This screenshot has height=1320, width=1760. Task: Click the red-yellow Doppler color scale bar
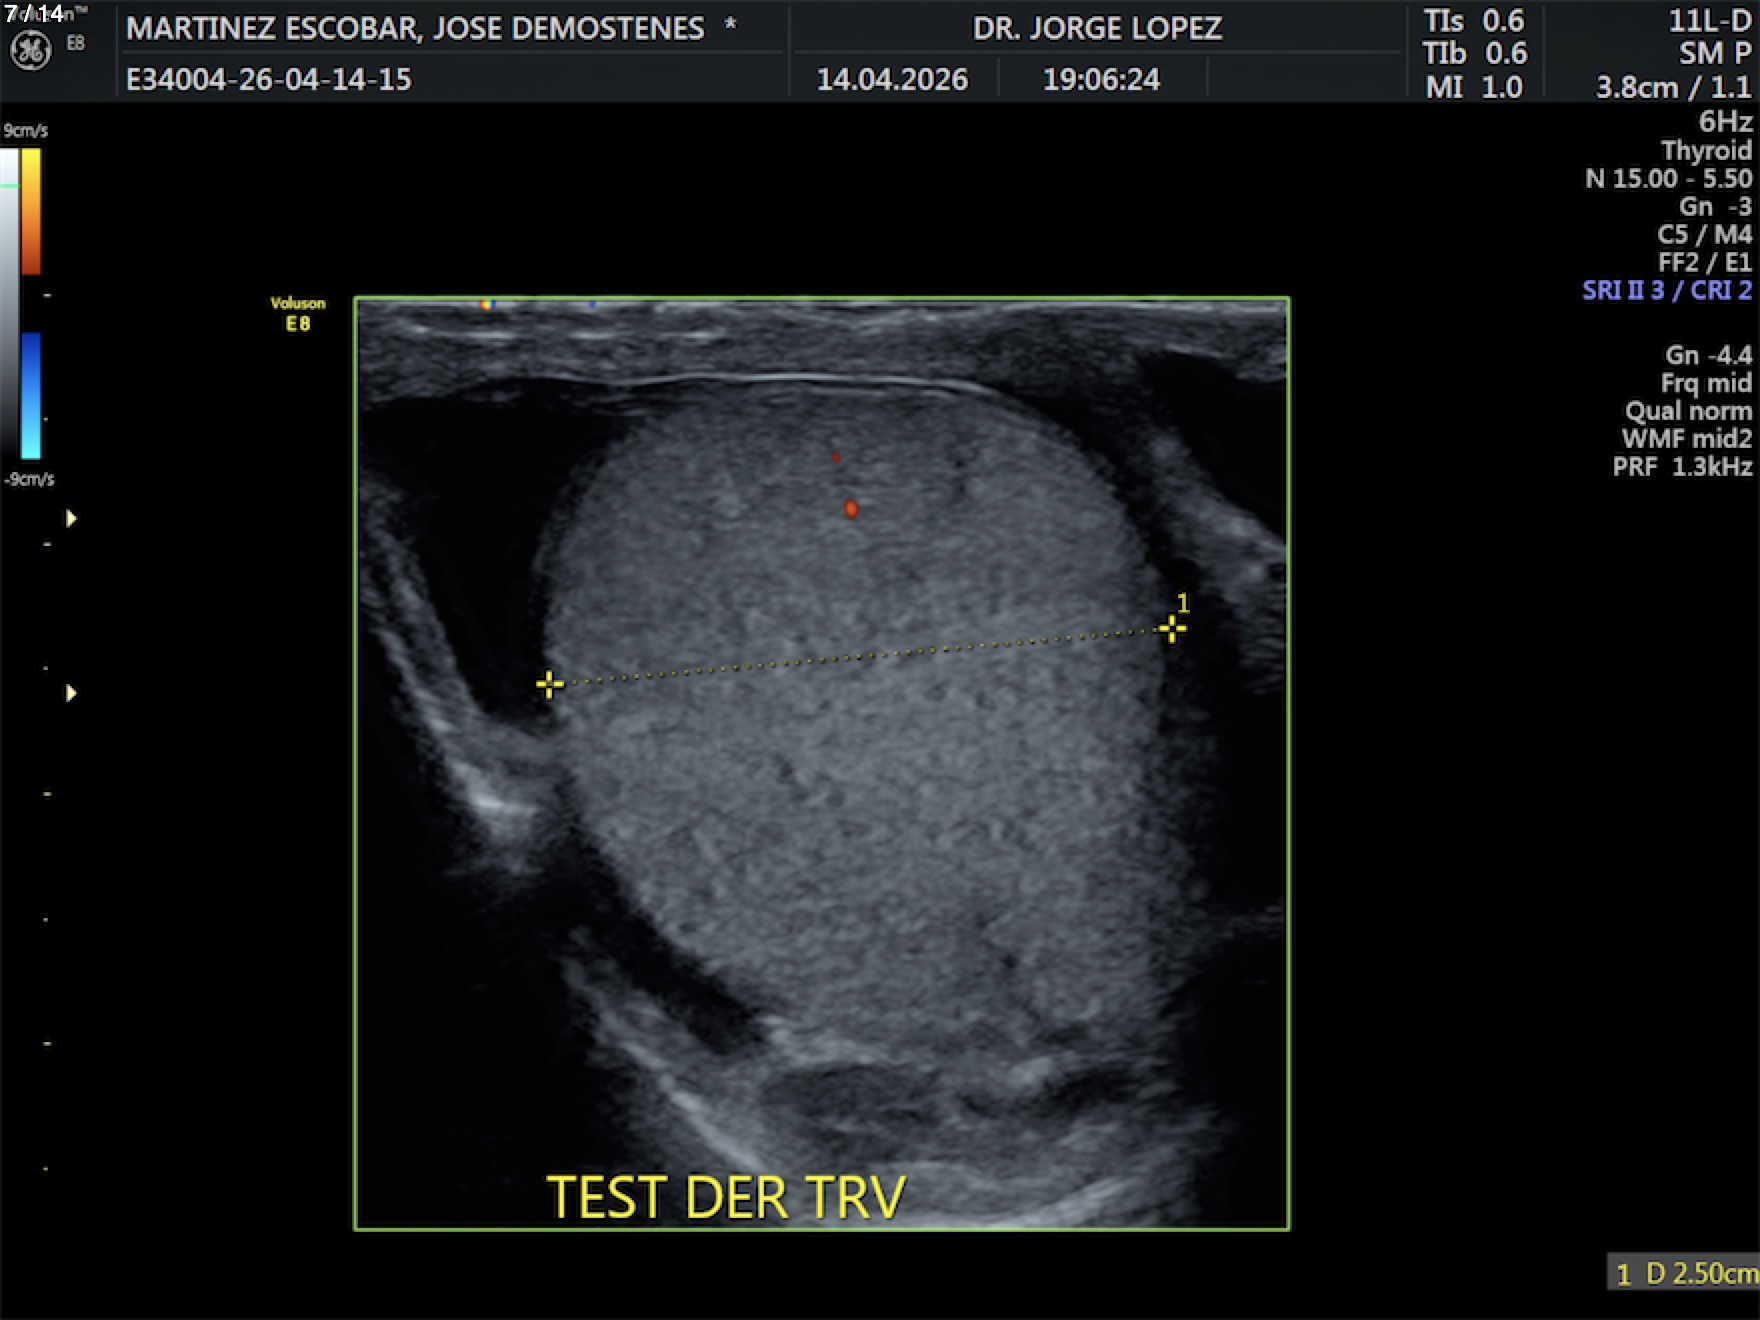coord(31,211)
